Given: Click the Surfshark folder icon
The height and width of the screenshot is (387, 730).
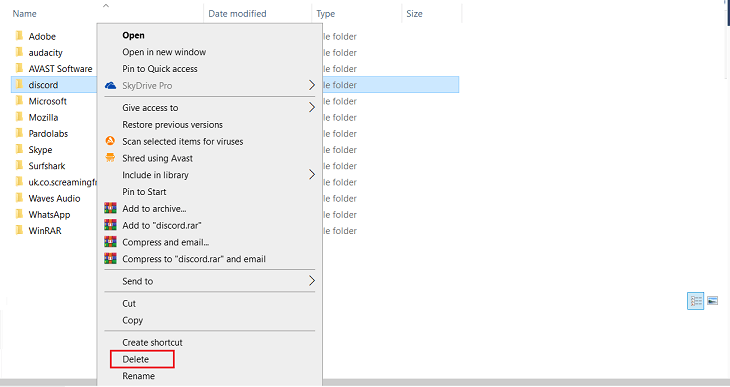Looking at the screenshot, I should (x=19, y=166).
